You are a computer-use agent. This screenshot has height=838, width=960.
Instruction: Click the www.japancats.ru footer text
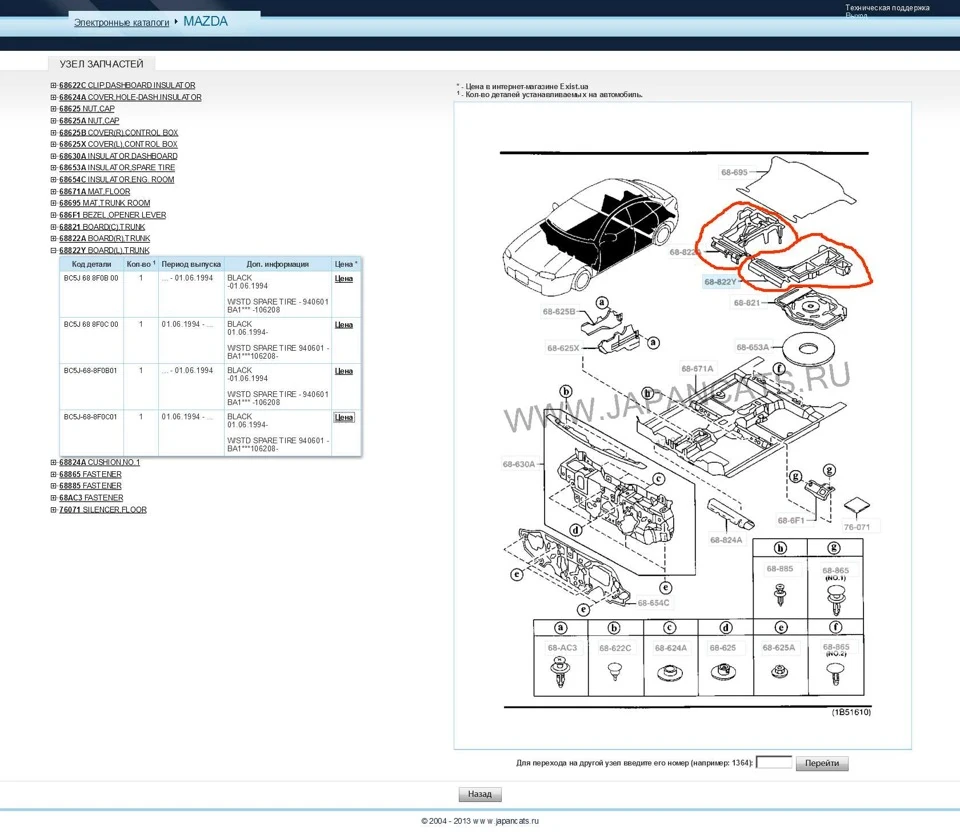(x=505, y=821)
